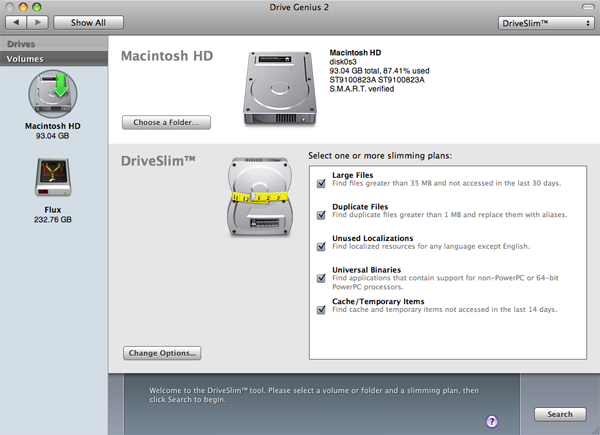The width and height of the screenshot is (600, 435).
Task: Click the 'Welcome to the DriveSlim tool' message
Action: (x=314, y=395)
